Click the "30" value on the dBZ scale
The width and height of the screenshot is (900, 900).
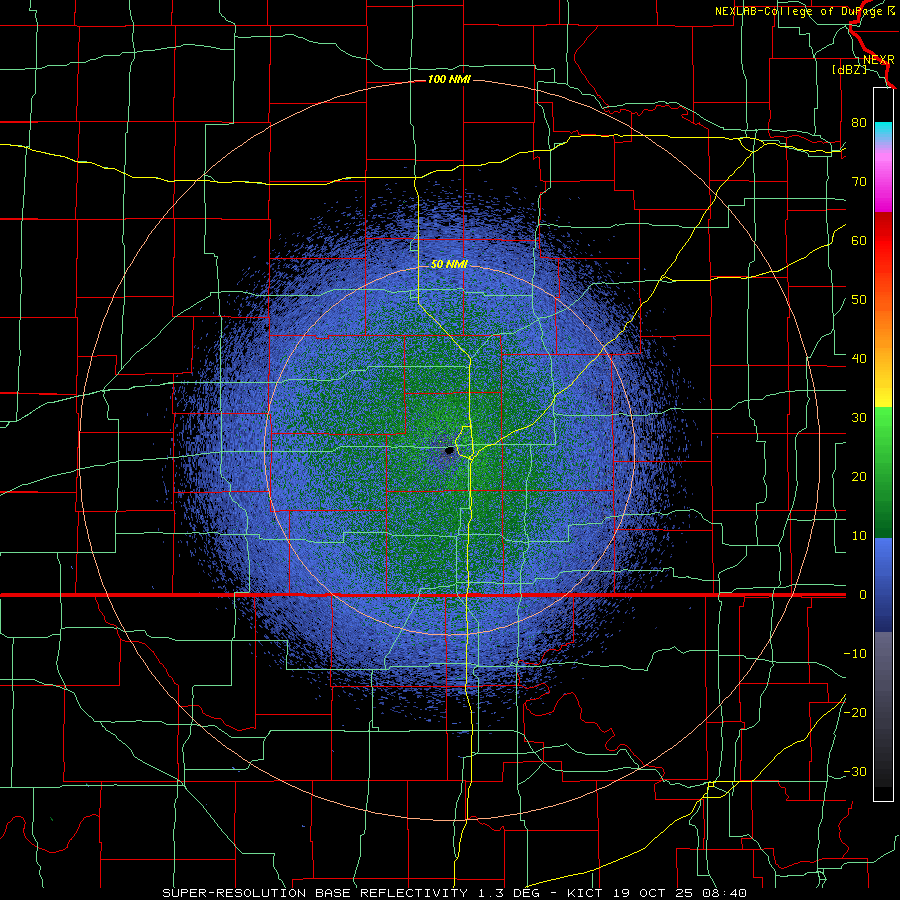click(x=859, y=417)
